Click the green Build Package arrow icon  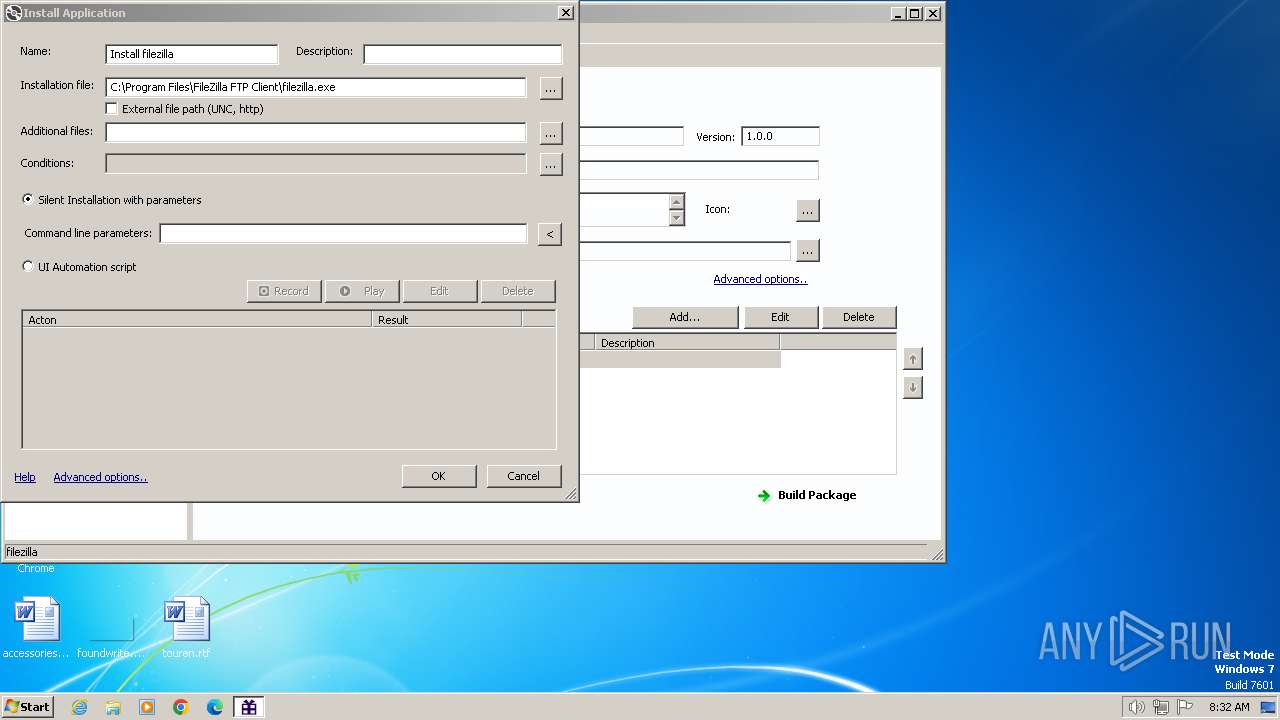[x=764, y=495]
